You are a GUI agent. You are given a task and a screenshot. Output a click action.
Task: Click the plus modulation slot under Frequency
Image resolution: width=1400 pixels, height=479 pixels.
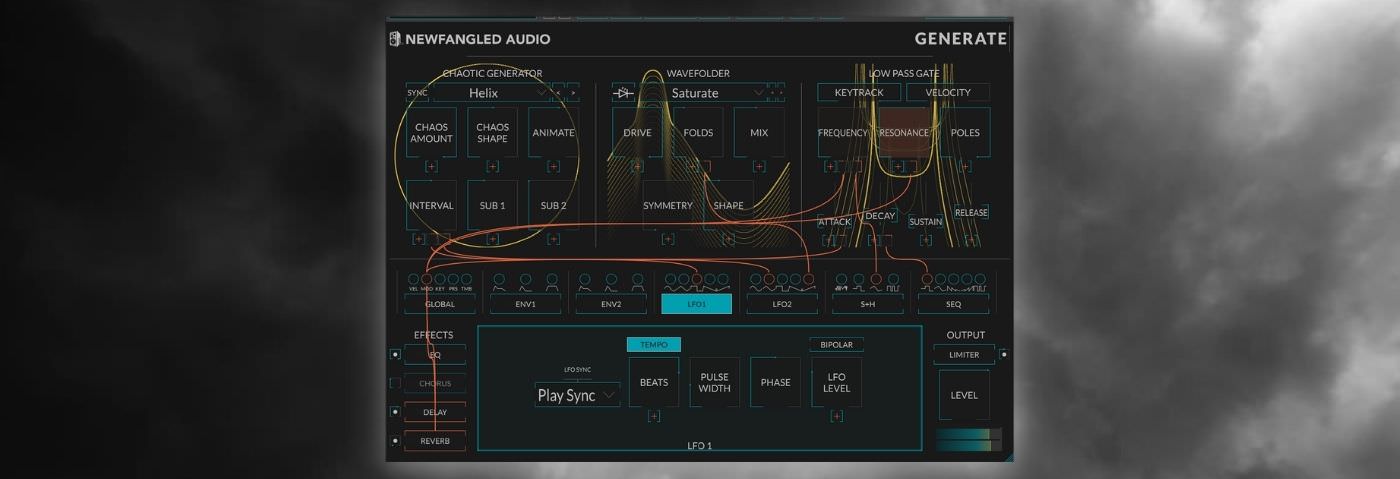coord(830,166)
